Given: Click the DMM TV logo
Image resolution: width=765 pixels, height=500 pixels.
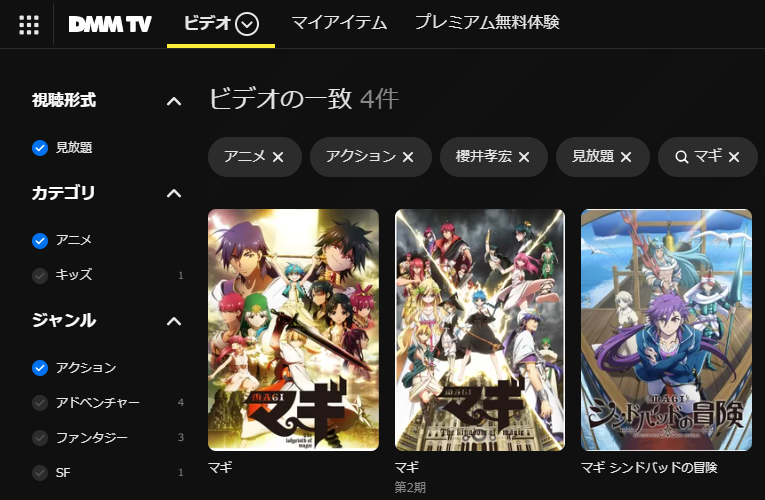Looking at the screenshot, I should (x=110, y=24).
